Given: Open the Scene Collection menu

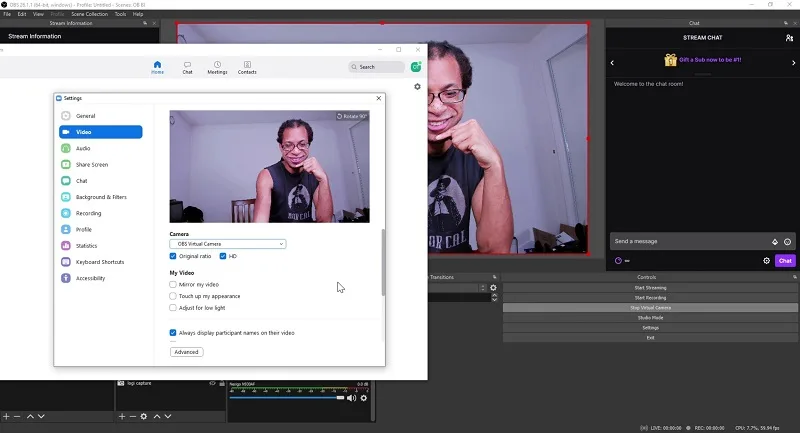Looking at the screenshot, I should coord(89,14).
